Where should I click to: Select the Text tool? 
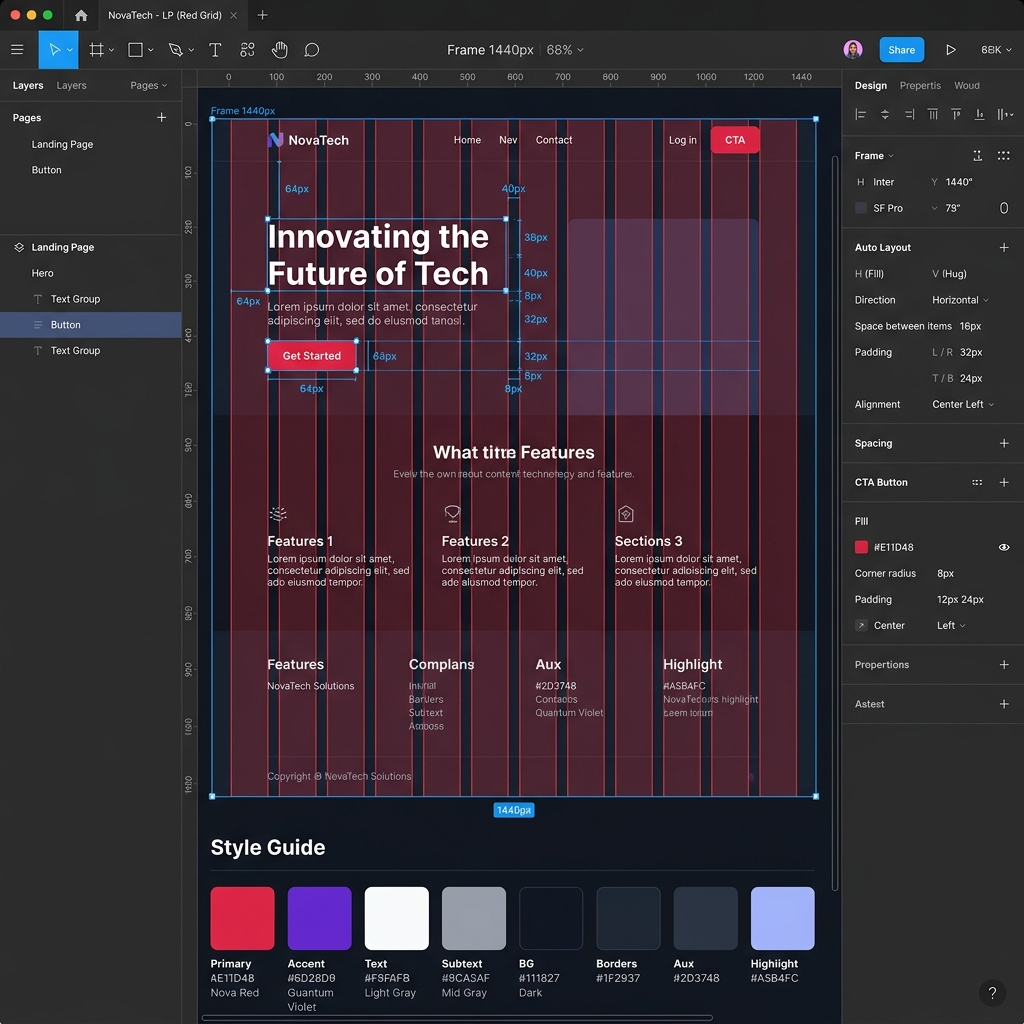(x=215, y=50)
